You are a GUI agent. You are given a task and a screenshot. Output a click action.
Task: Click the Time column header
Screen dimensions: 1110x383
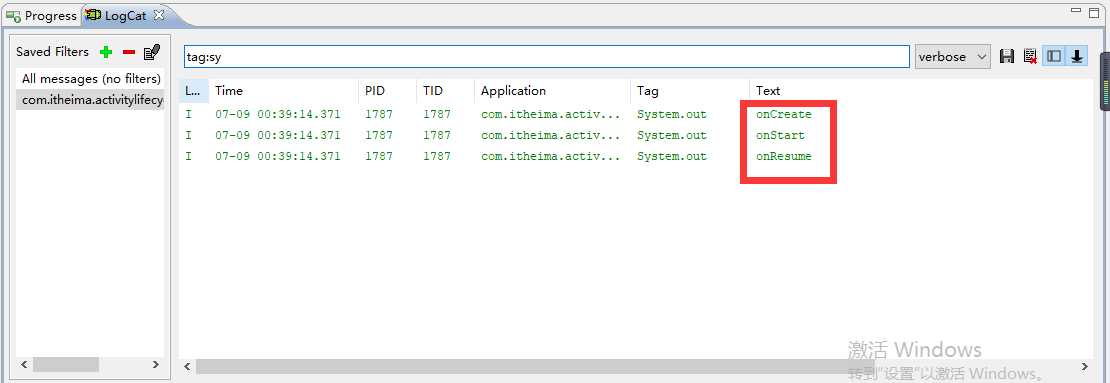point(283,91)
